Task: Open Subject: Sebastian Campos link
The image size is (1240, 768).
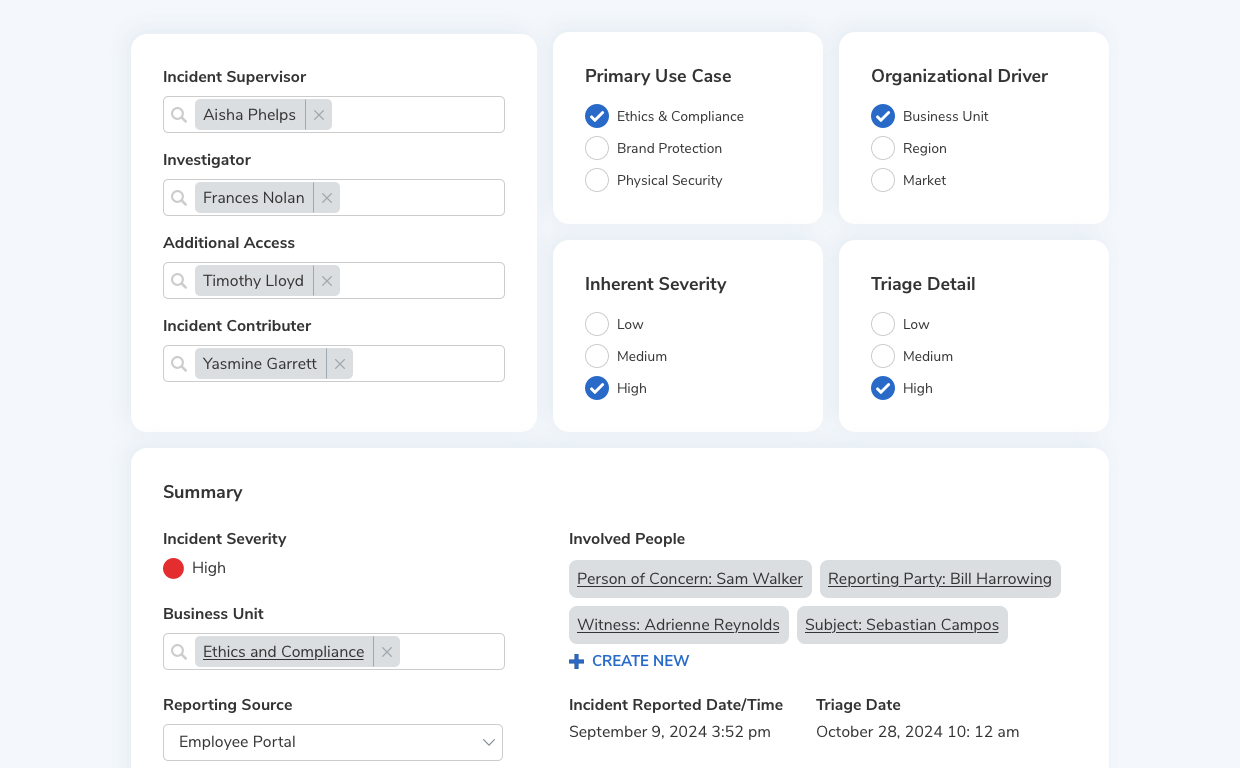Action: coord(901,625)
